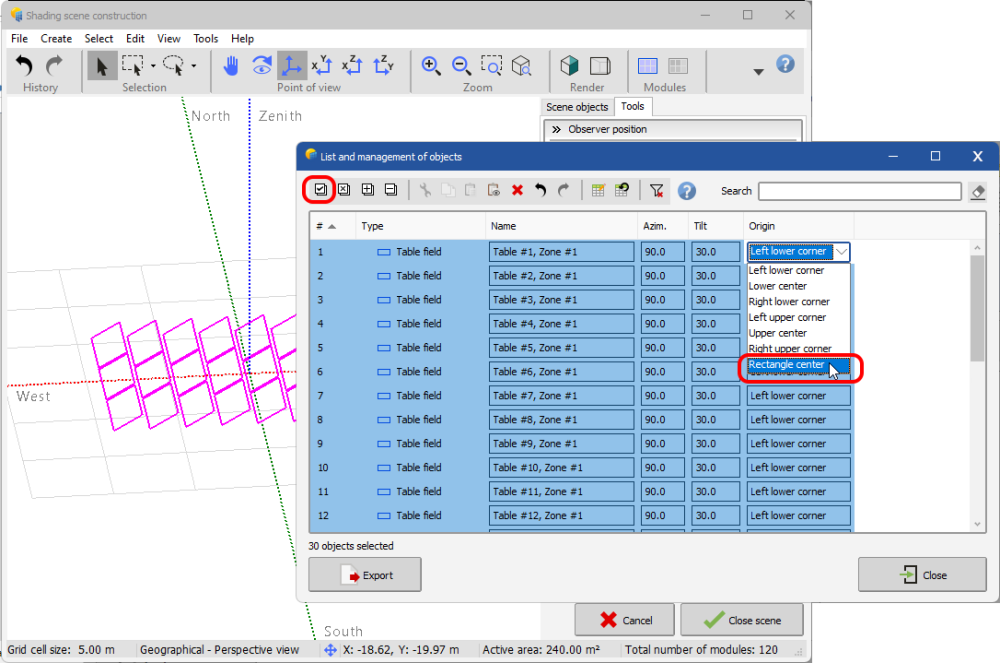1000x663 pixels.
Task: Open the lasso selection dropdown arrow
Action: (193, 67)
